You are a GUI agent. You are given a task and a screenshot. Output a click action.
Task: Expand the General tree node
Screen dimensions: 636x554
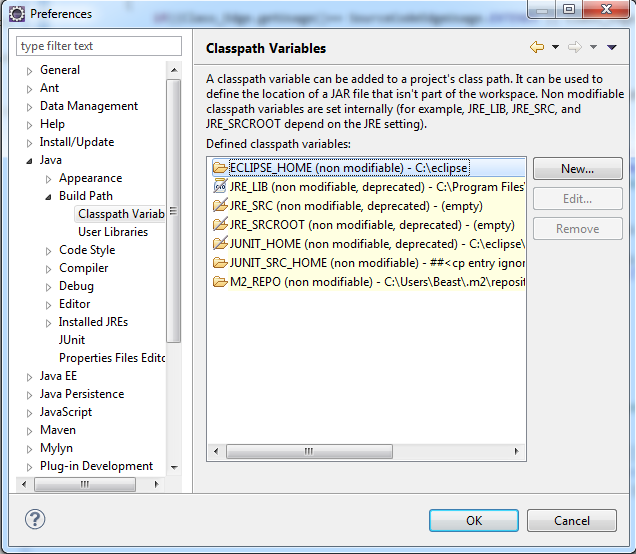(29, 71)
